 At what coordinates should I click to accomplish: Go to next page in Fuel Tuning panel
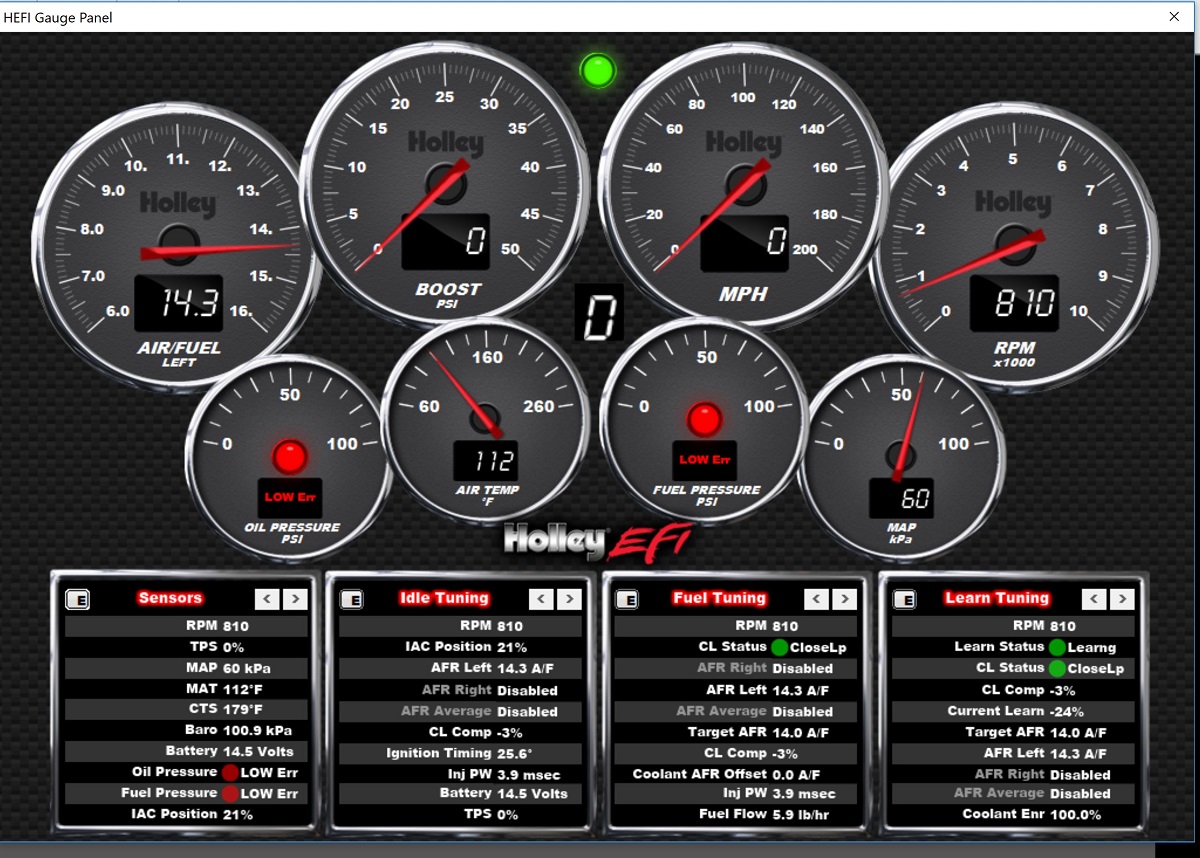point(845,599)
